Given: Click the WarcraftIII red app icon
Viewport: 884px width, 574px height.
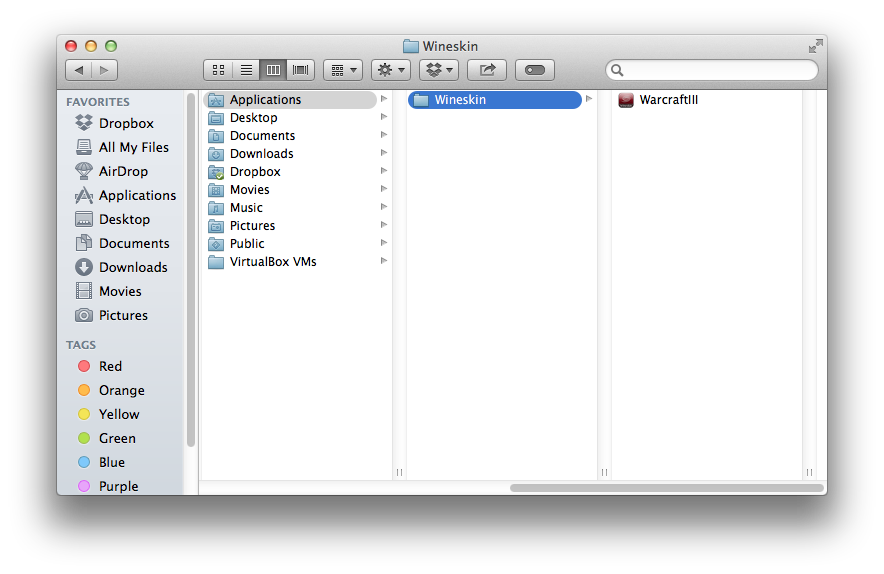Looking at the screenshot, I should coord(626,100).
